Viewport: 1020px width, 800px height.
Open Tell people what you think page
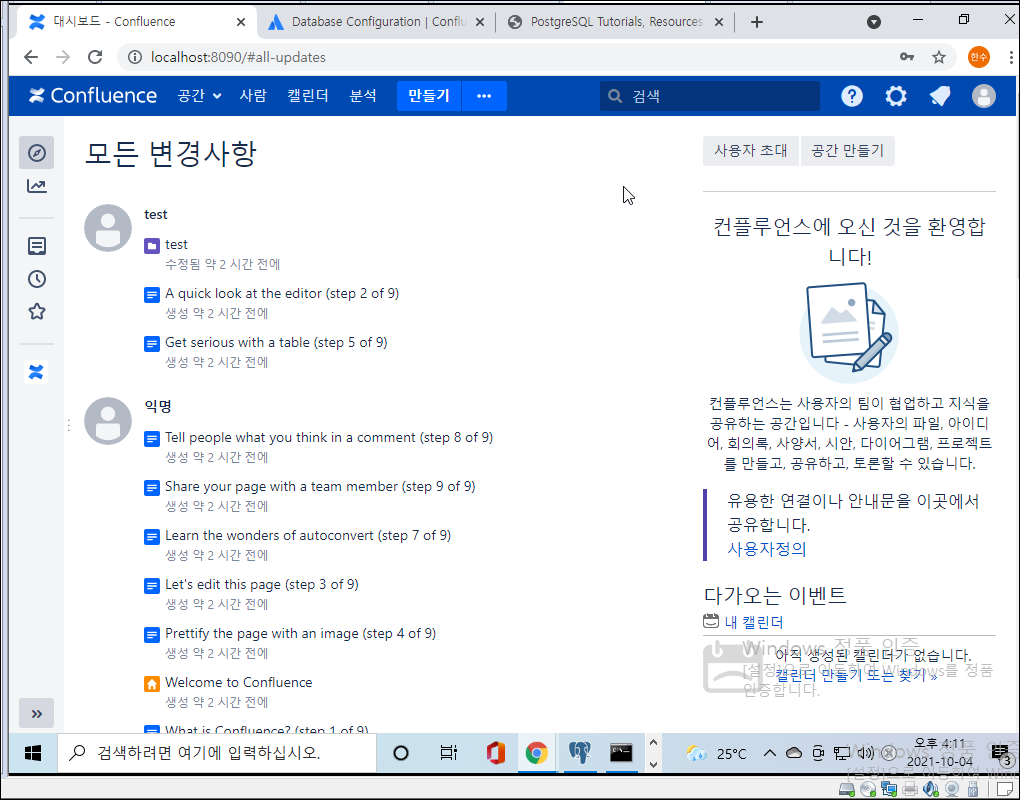329,437
